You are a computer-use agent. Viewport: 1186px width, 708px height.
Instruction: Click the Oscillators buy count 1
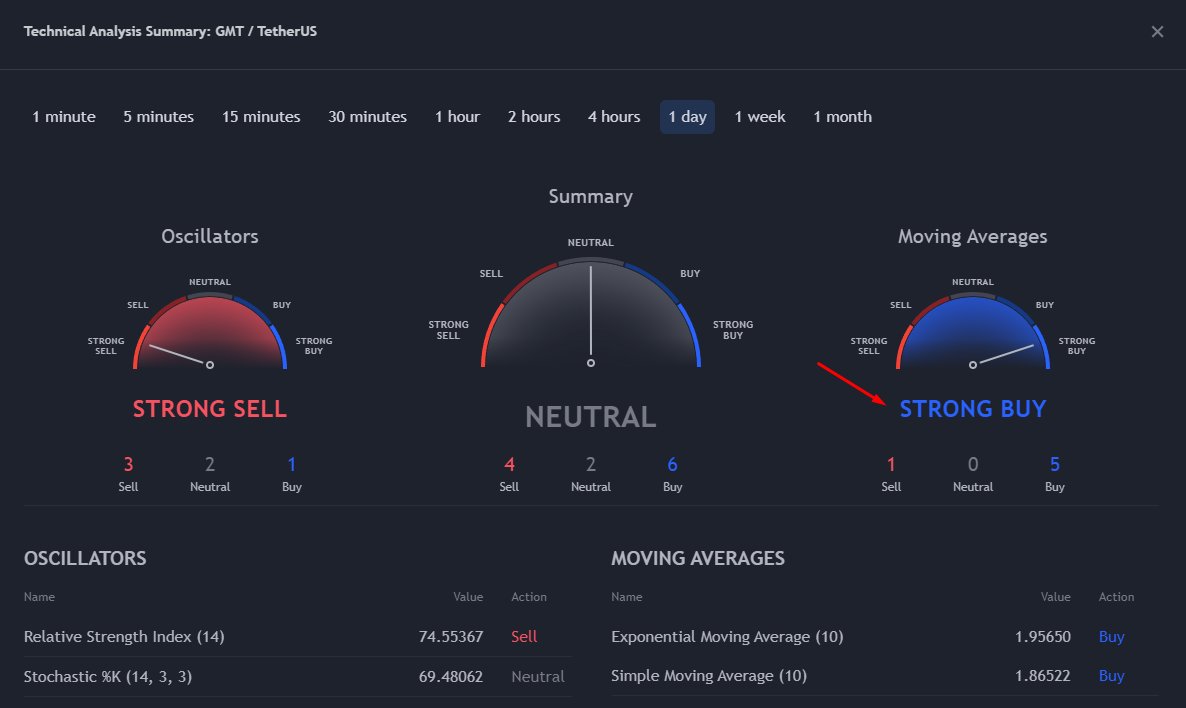point(292,464)
